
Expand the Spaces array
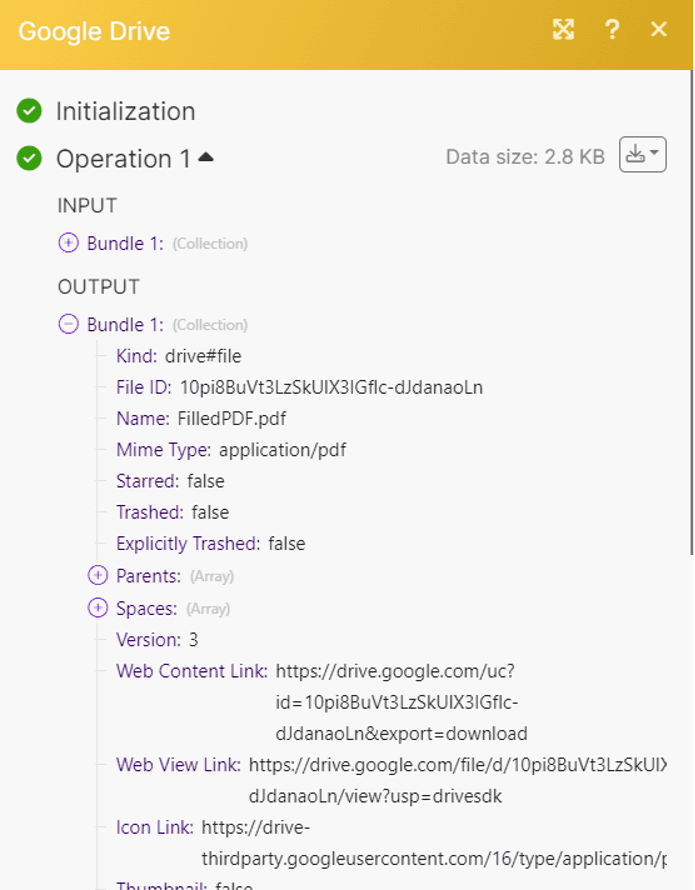(98, 607)
